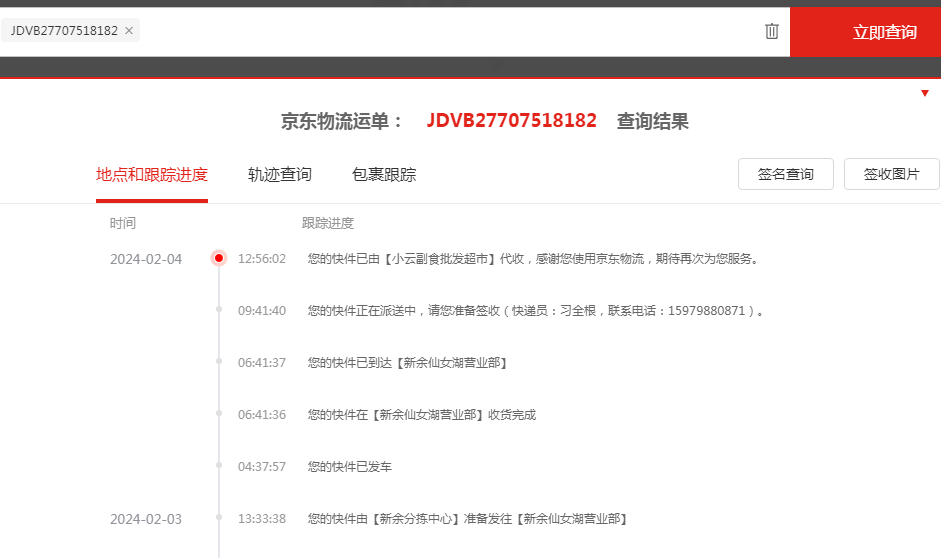Click the 收货完成 tracking entry

(x=422, y=415)
